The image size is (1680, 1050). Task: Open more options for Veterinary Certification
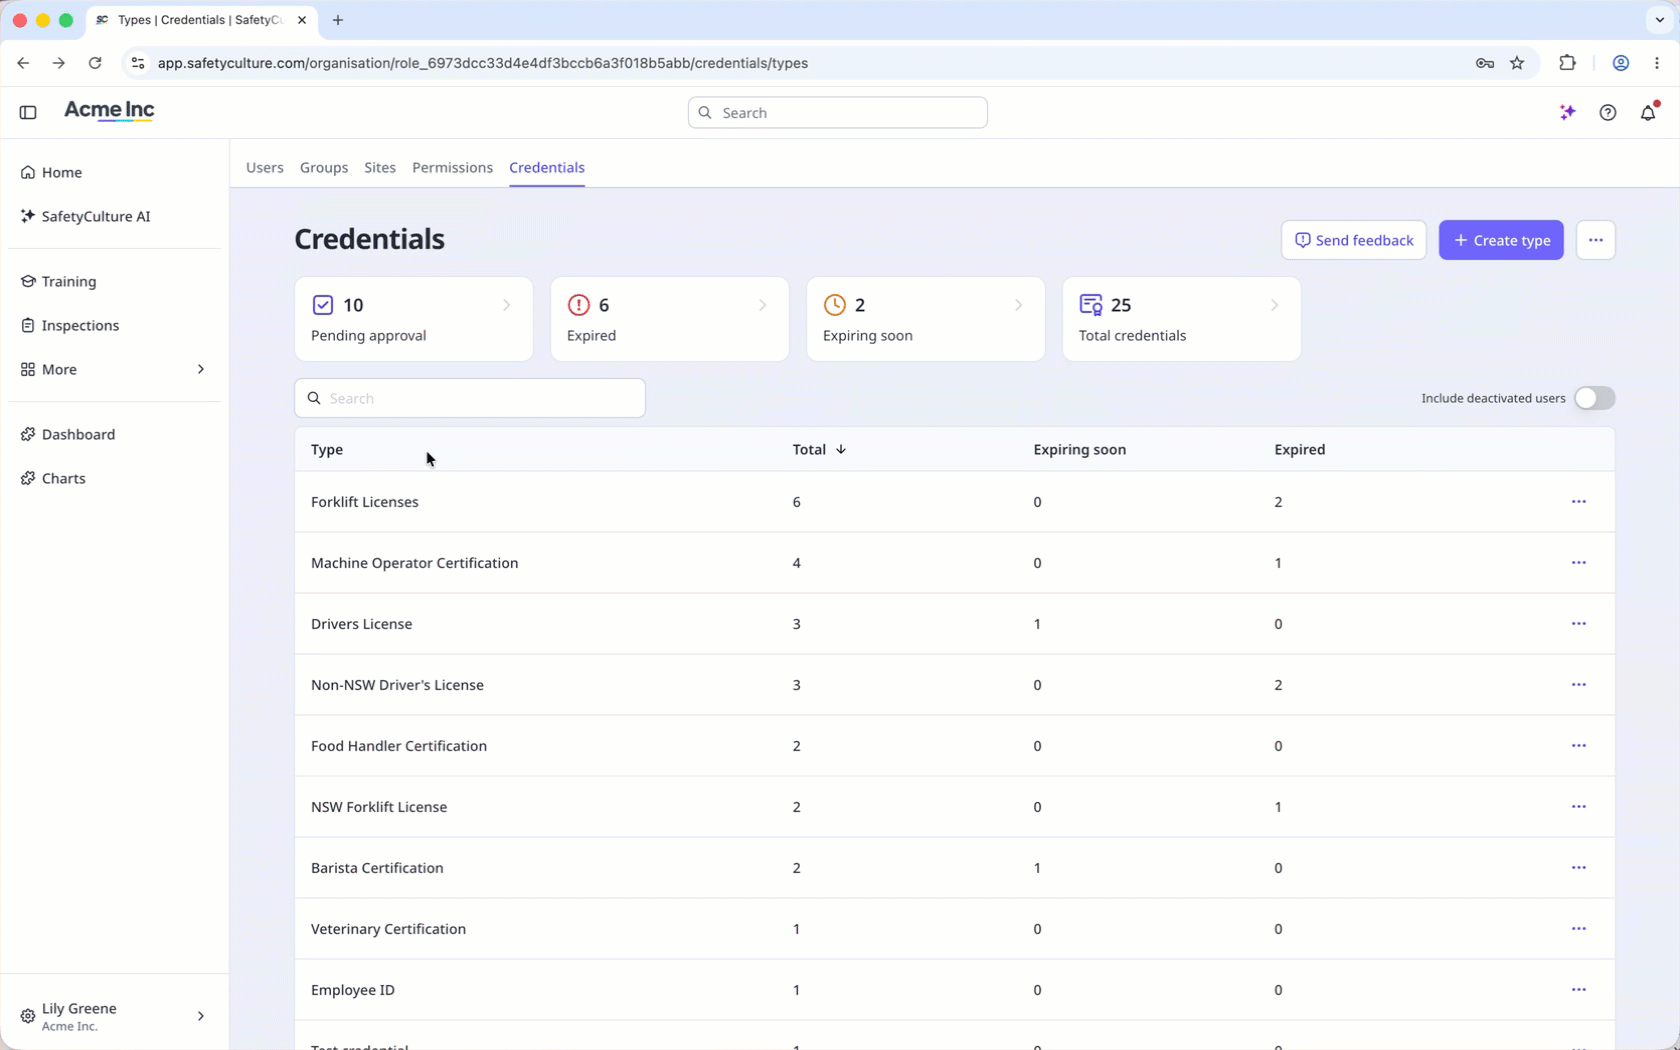[1579, 929]
